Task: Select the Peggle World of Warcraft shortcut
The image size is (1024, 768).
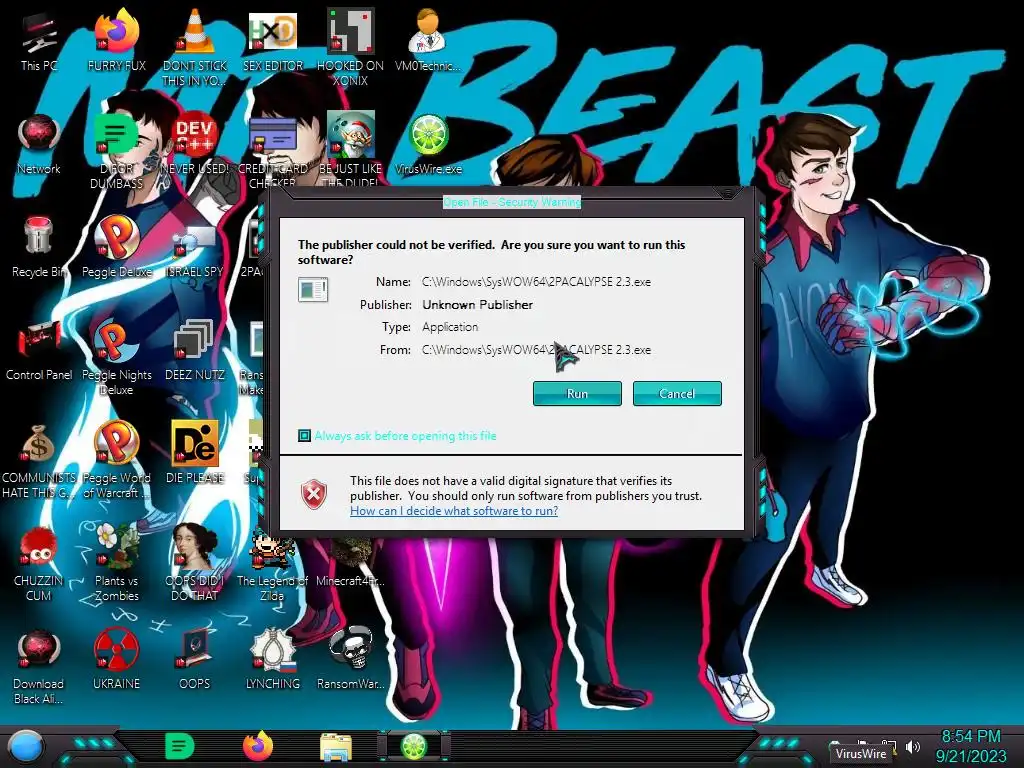Action: 116,460
